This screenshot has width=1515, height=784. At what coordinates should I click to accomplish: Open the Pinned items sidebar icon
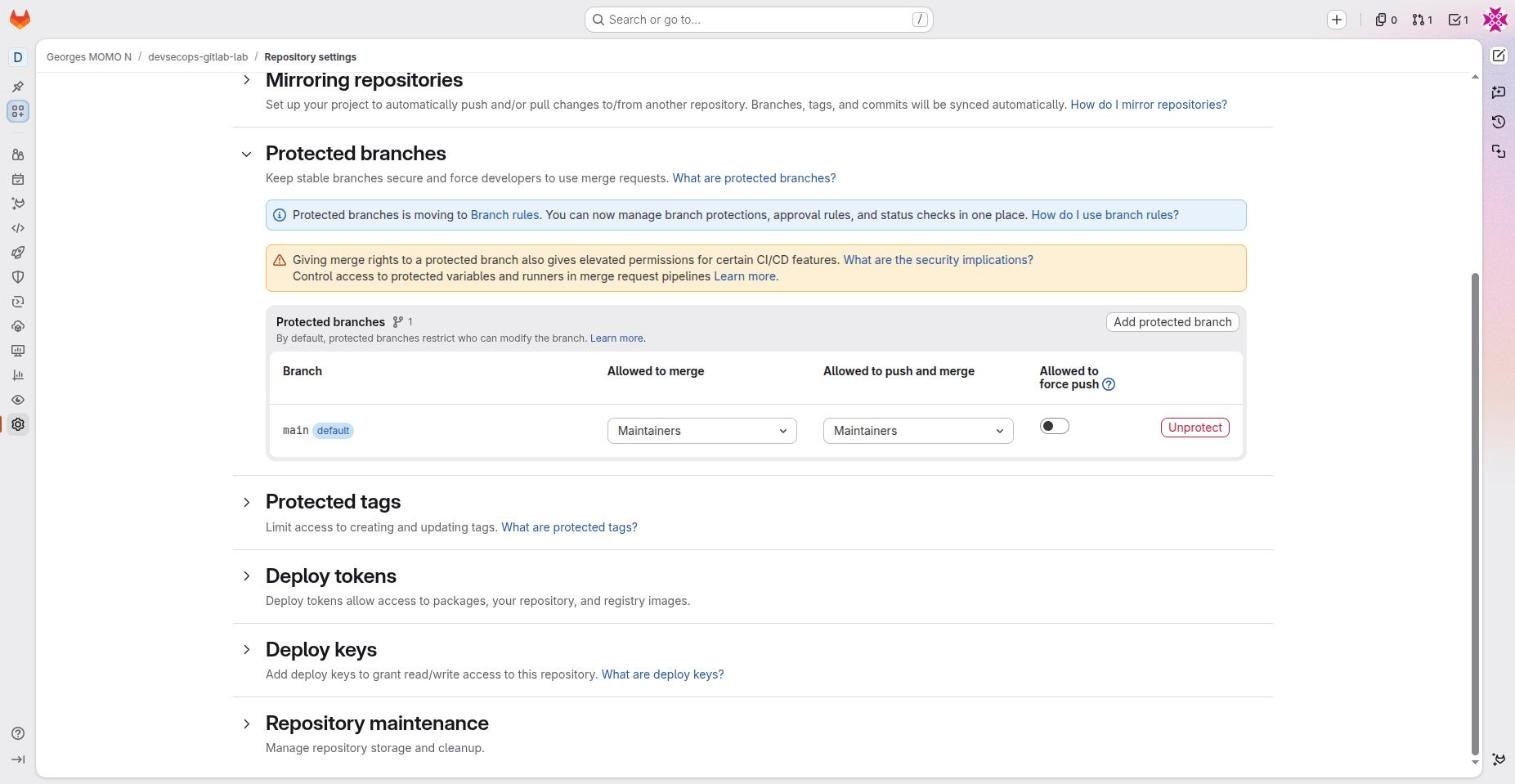point(17,87)
